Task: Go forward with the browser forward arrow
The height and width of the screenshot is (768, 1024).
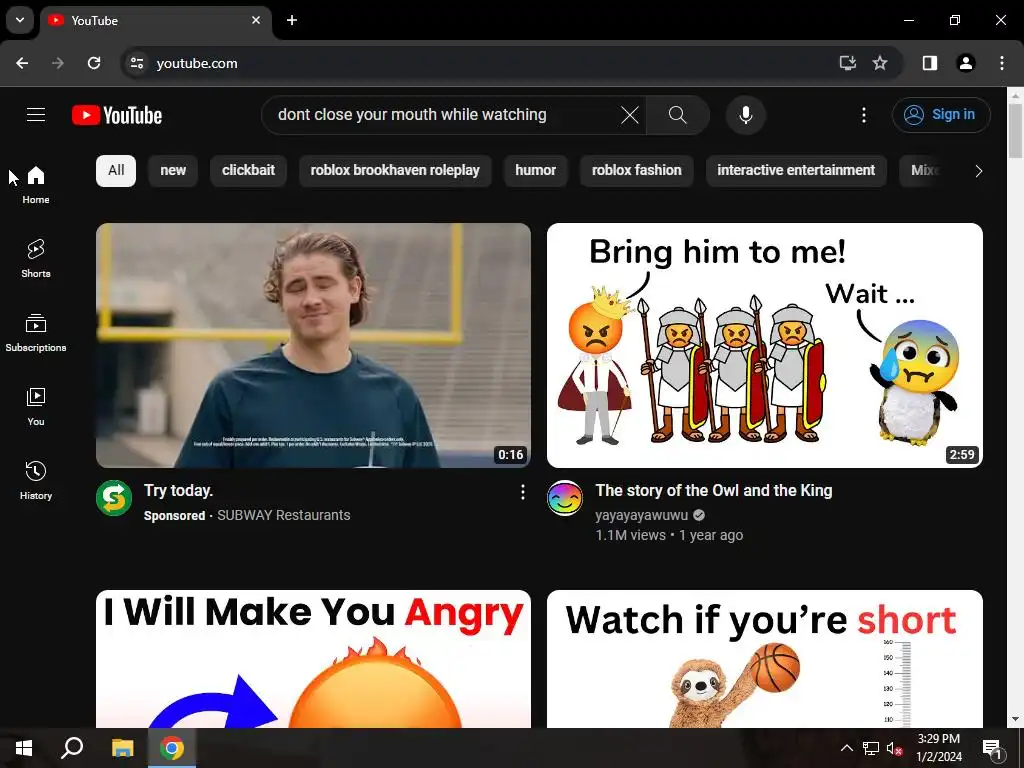Action: tap(58, 63)
